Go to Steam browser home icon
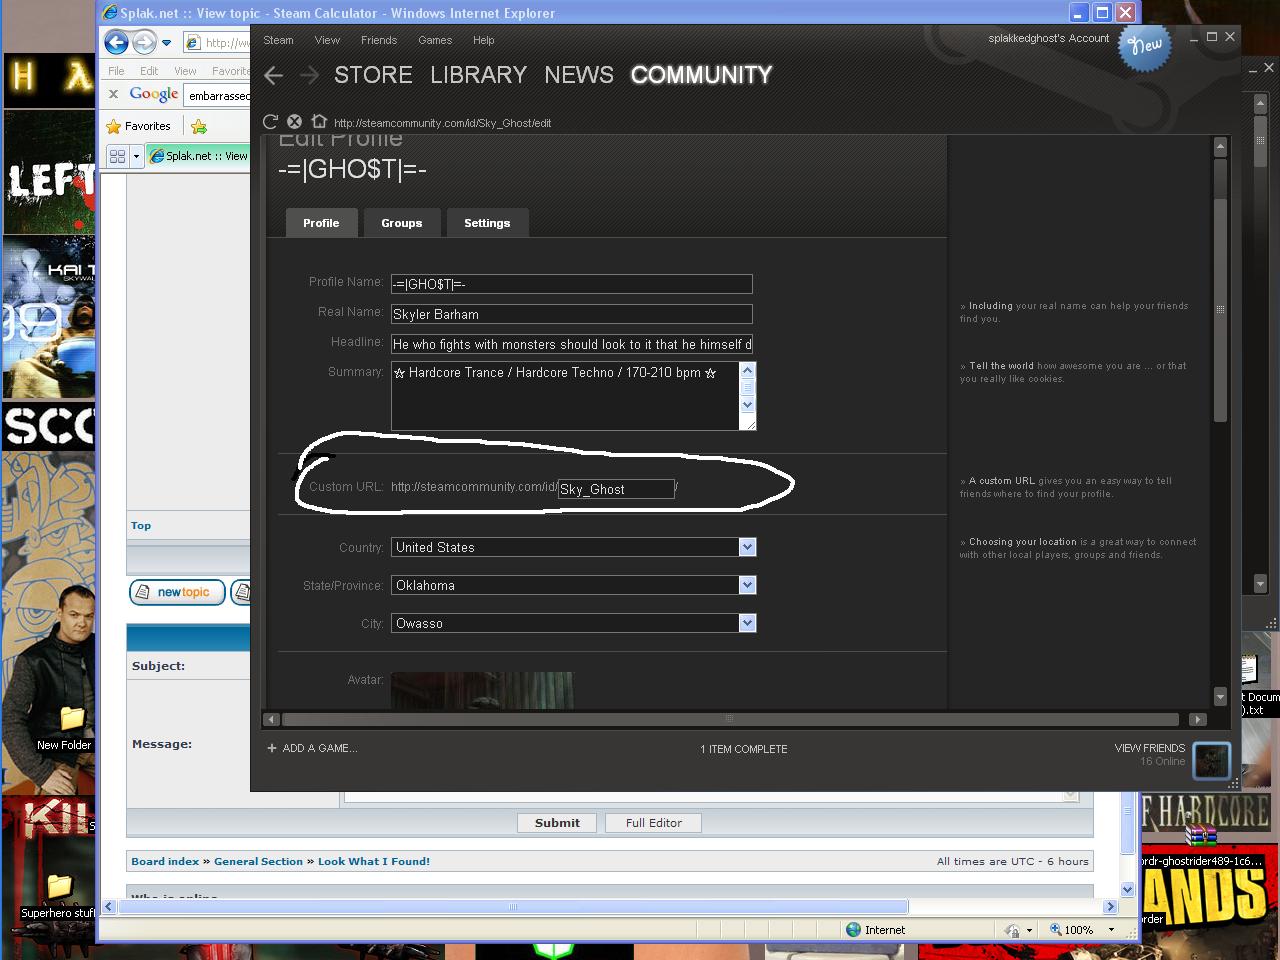The height and width of the screenshot is (960, 1280). (319, 122)
